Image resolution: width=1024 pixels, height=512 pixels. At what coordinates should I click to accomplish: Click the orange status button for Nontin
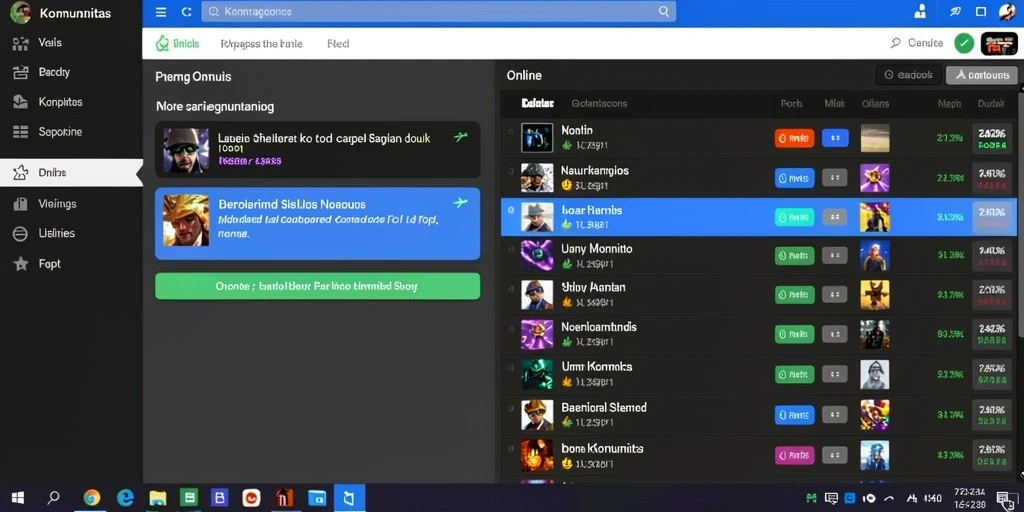click(794, 138)
